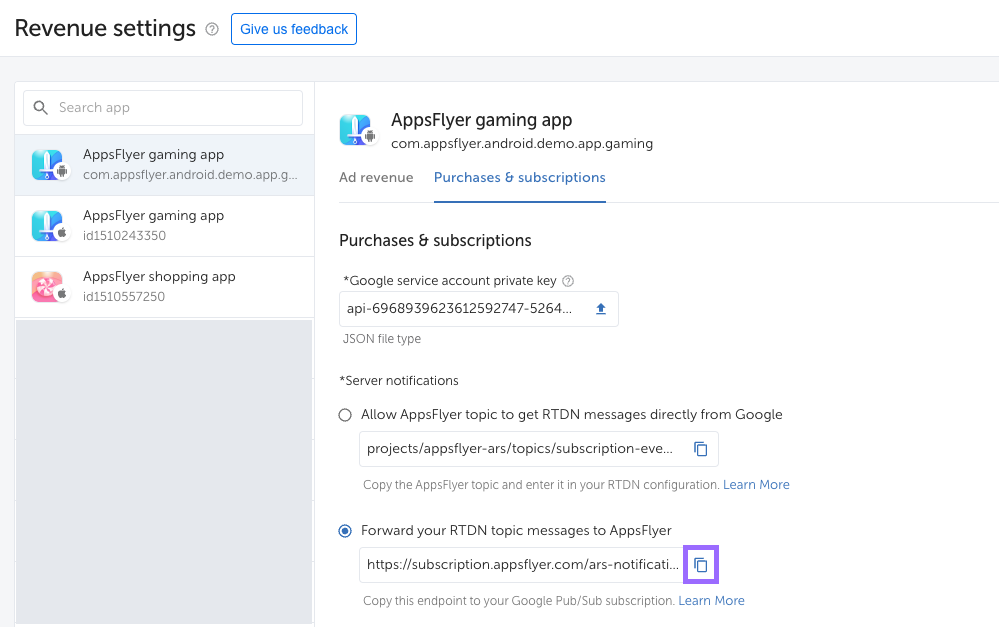Click the help icon beside Google service account key

(568, 281)
